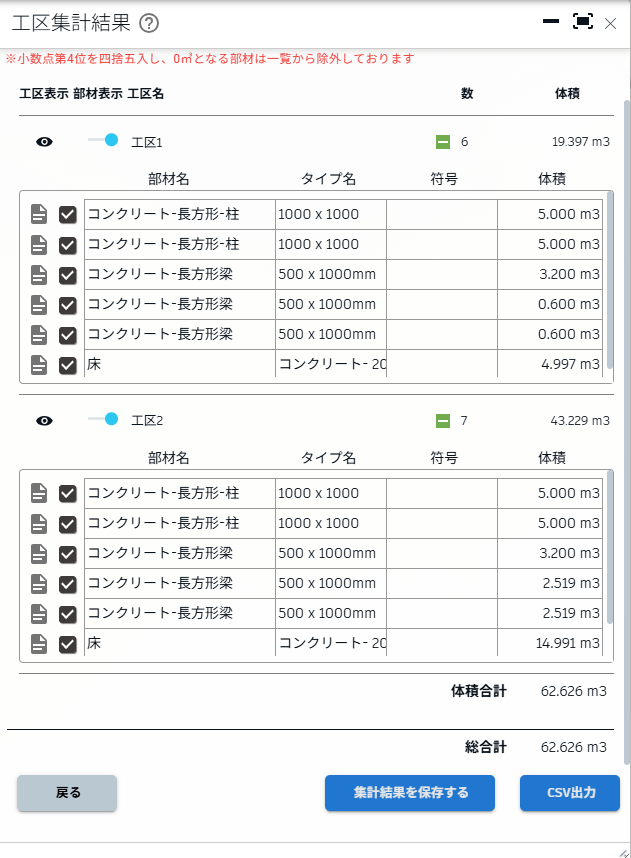Image resolution: width=631 pixels, height=858 pixels.
Task: Click document icon of first 工区2 column row
Action: point(39,493)
